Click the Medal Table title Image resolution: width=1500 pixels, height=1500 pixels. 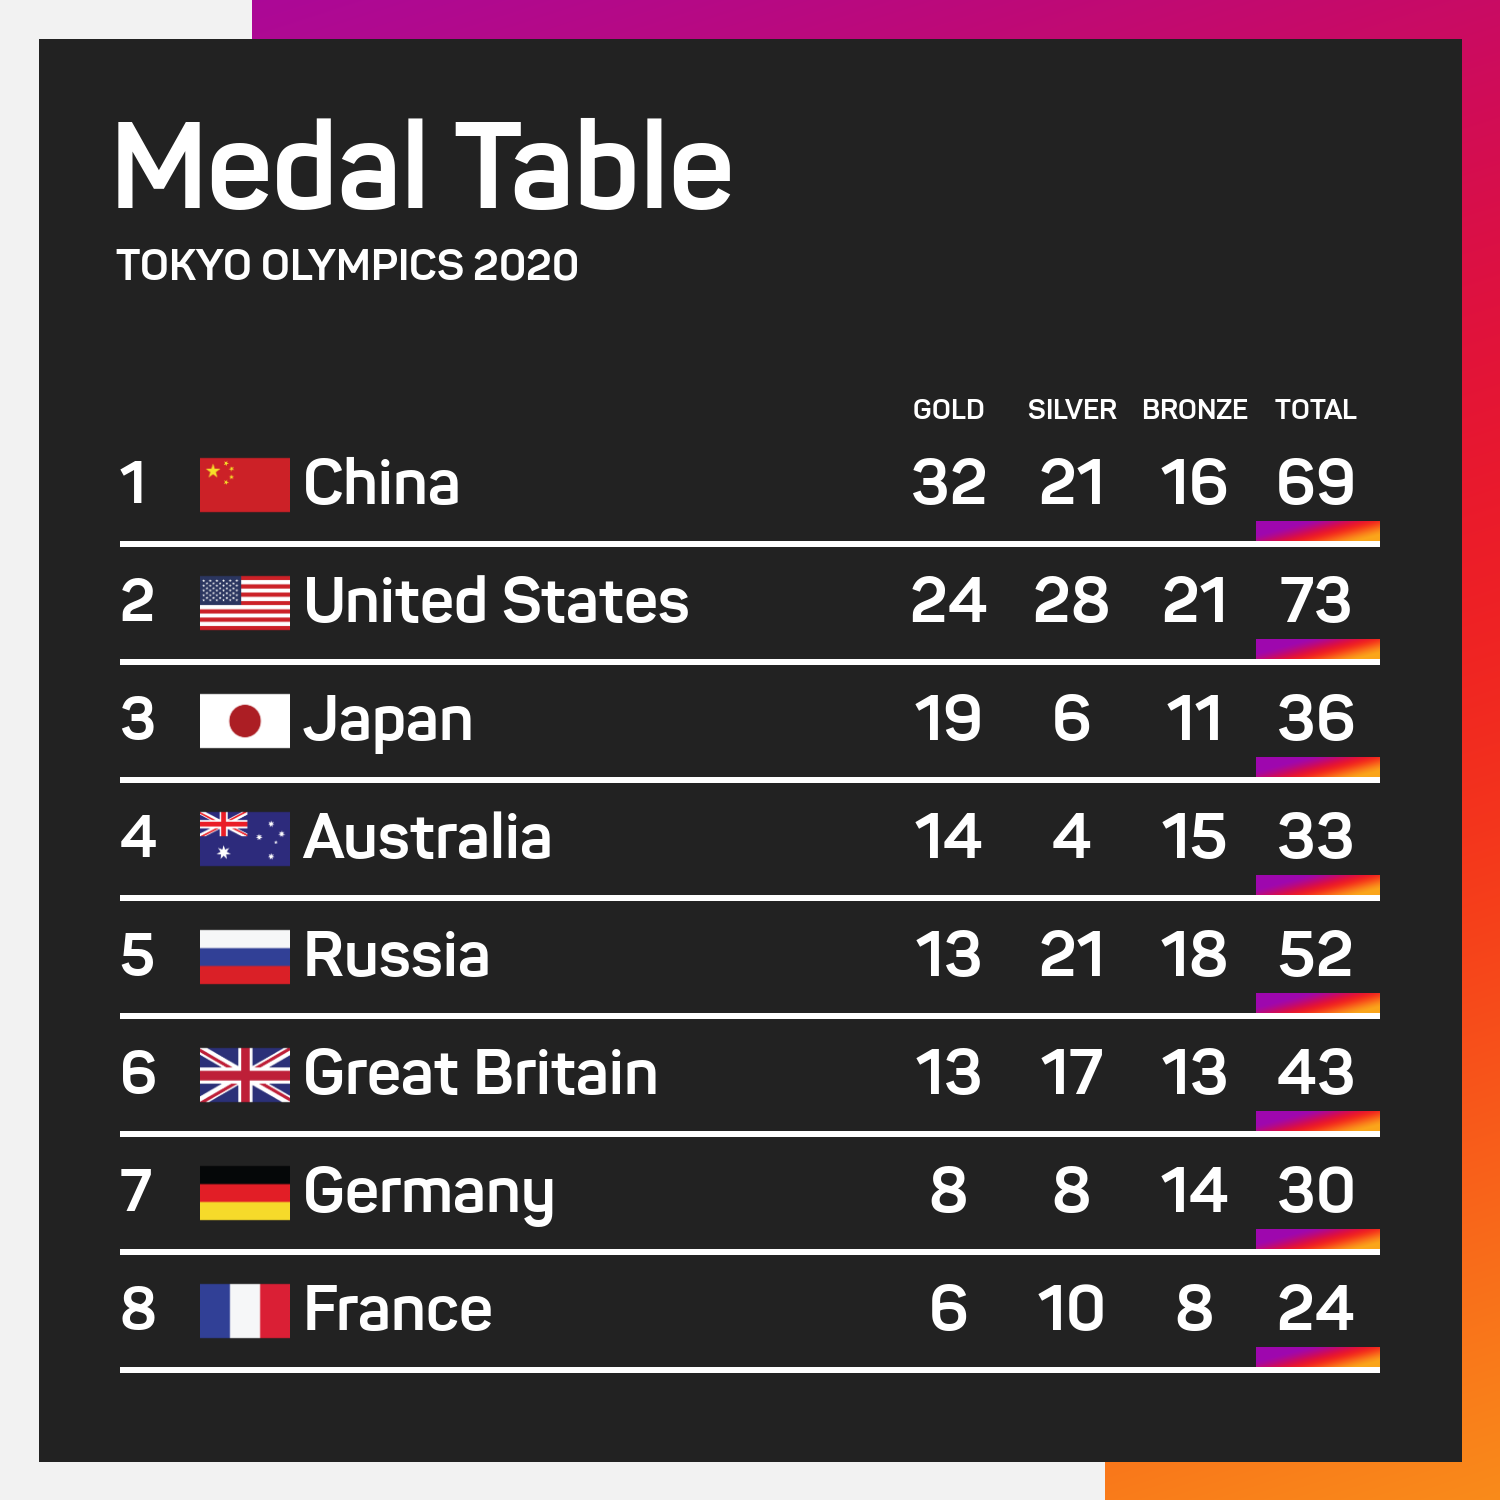pyautogui.click(x=423, y=165)
